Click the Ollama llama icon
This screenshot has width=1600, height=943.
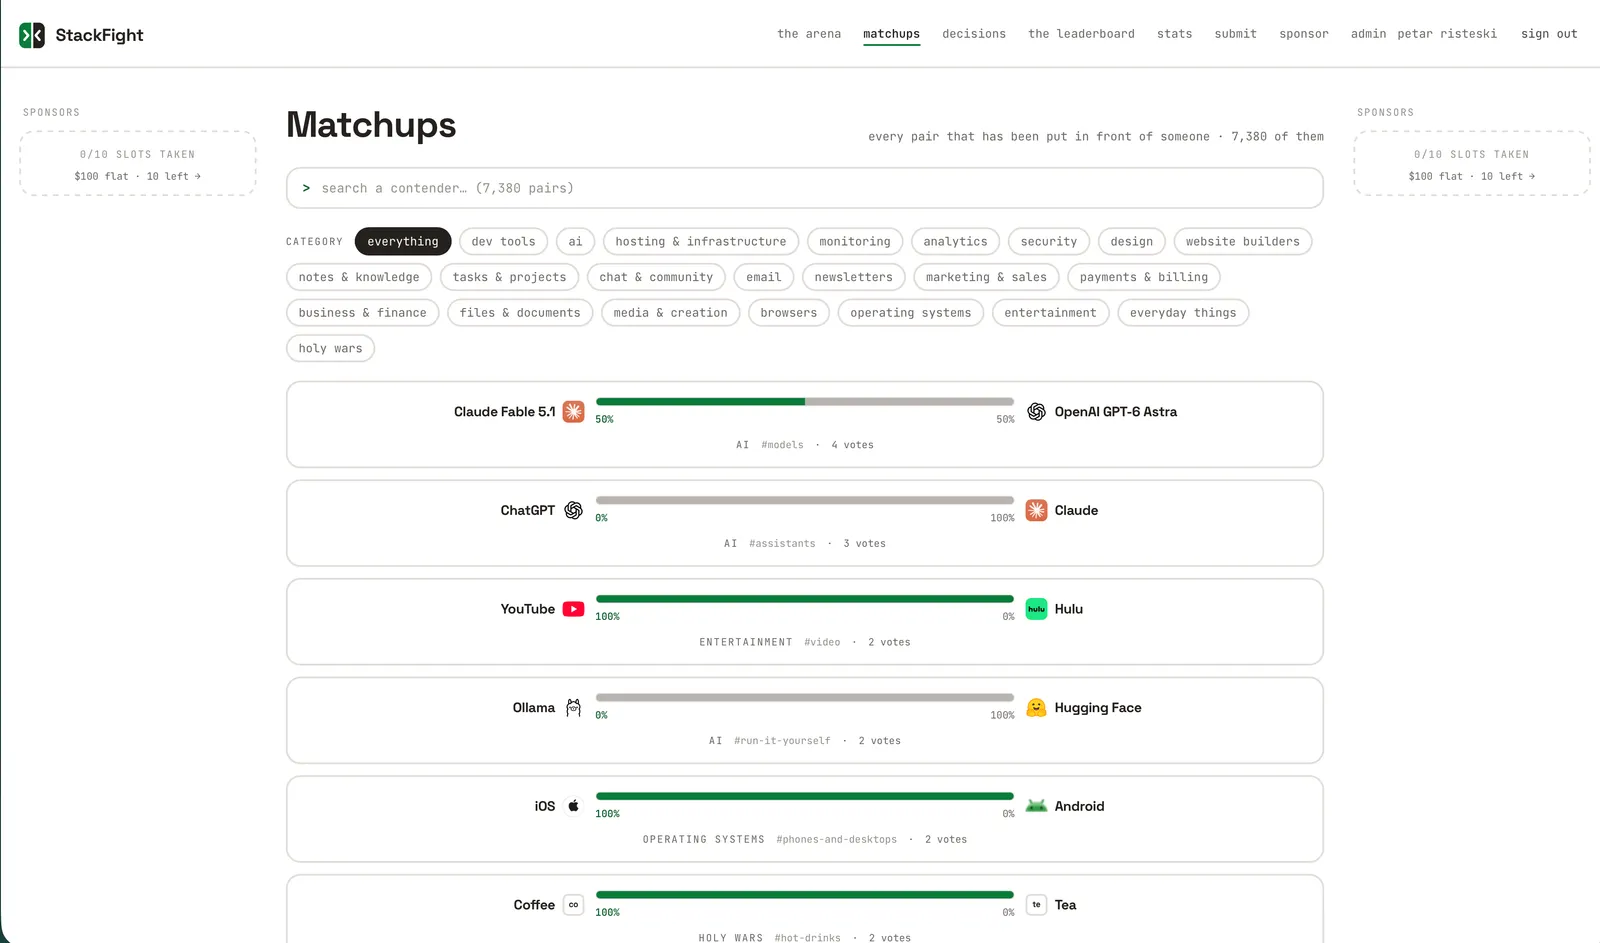tap(573, 707)
